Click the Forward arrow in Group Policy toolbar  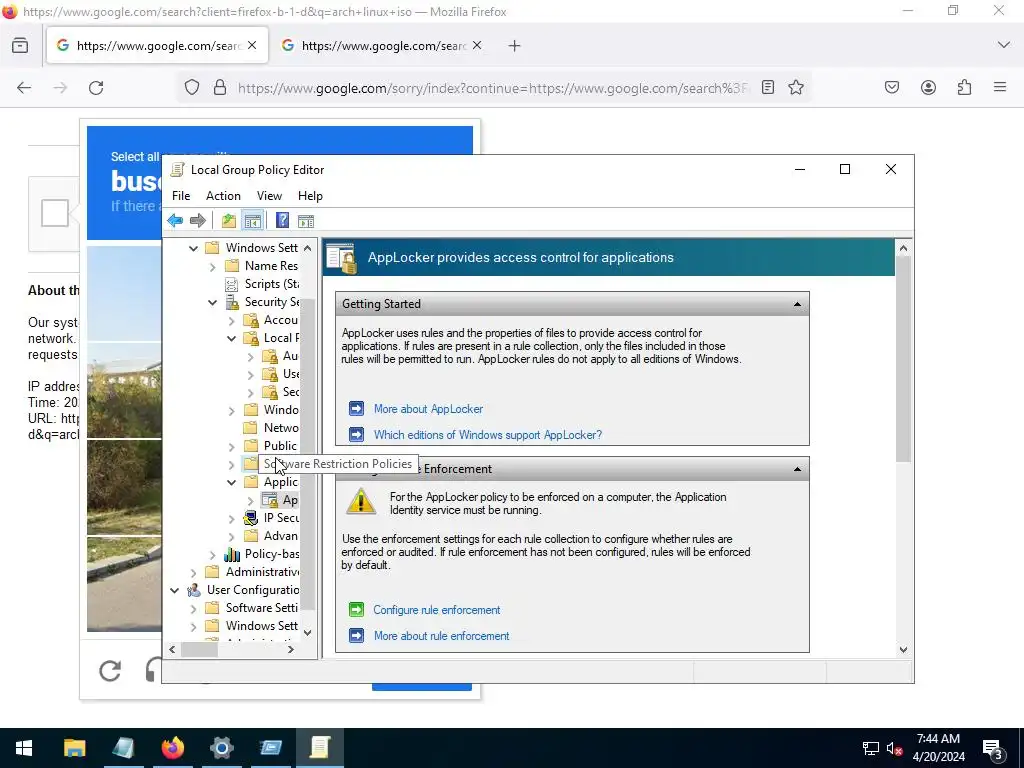(198, 221)
